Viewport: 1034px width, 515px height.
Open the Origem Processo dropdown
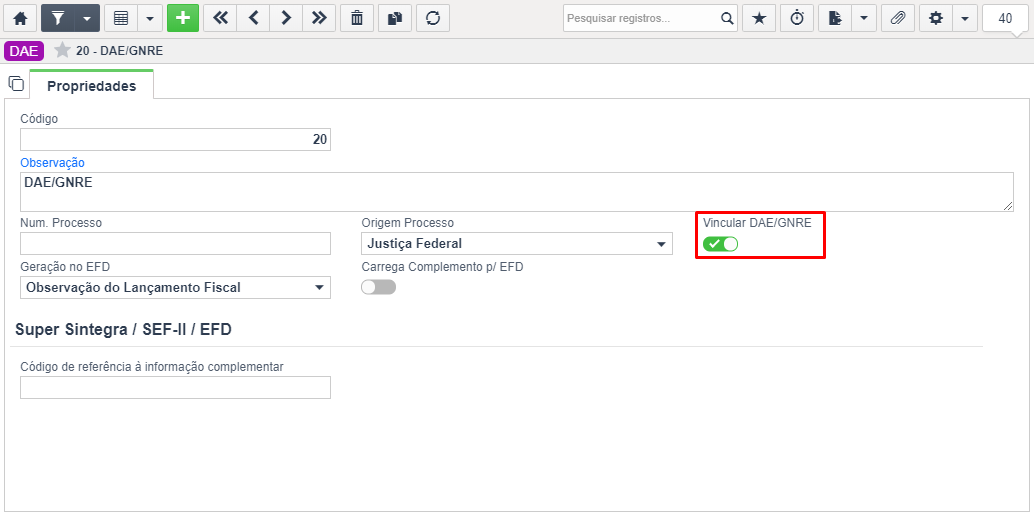click(517, 243)
